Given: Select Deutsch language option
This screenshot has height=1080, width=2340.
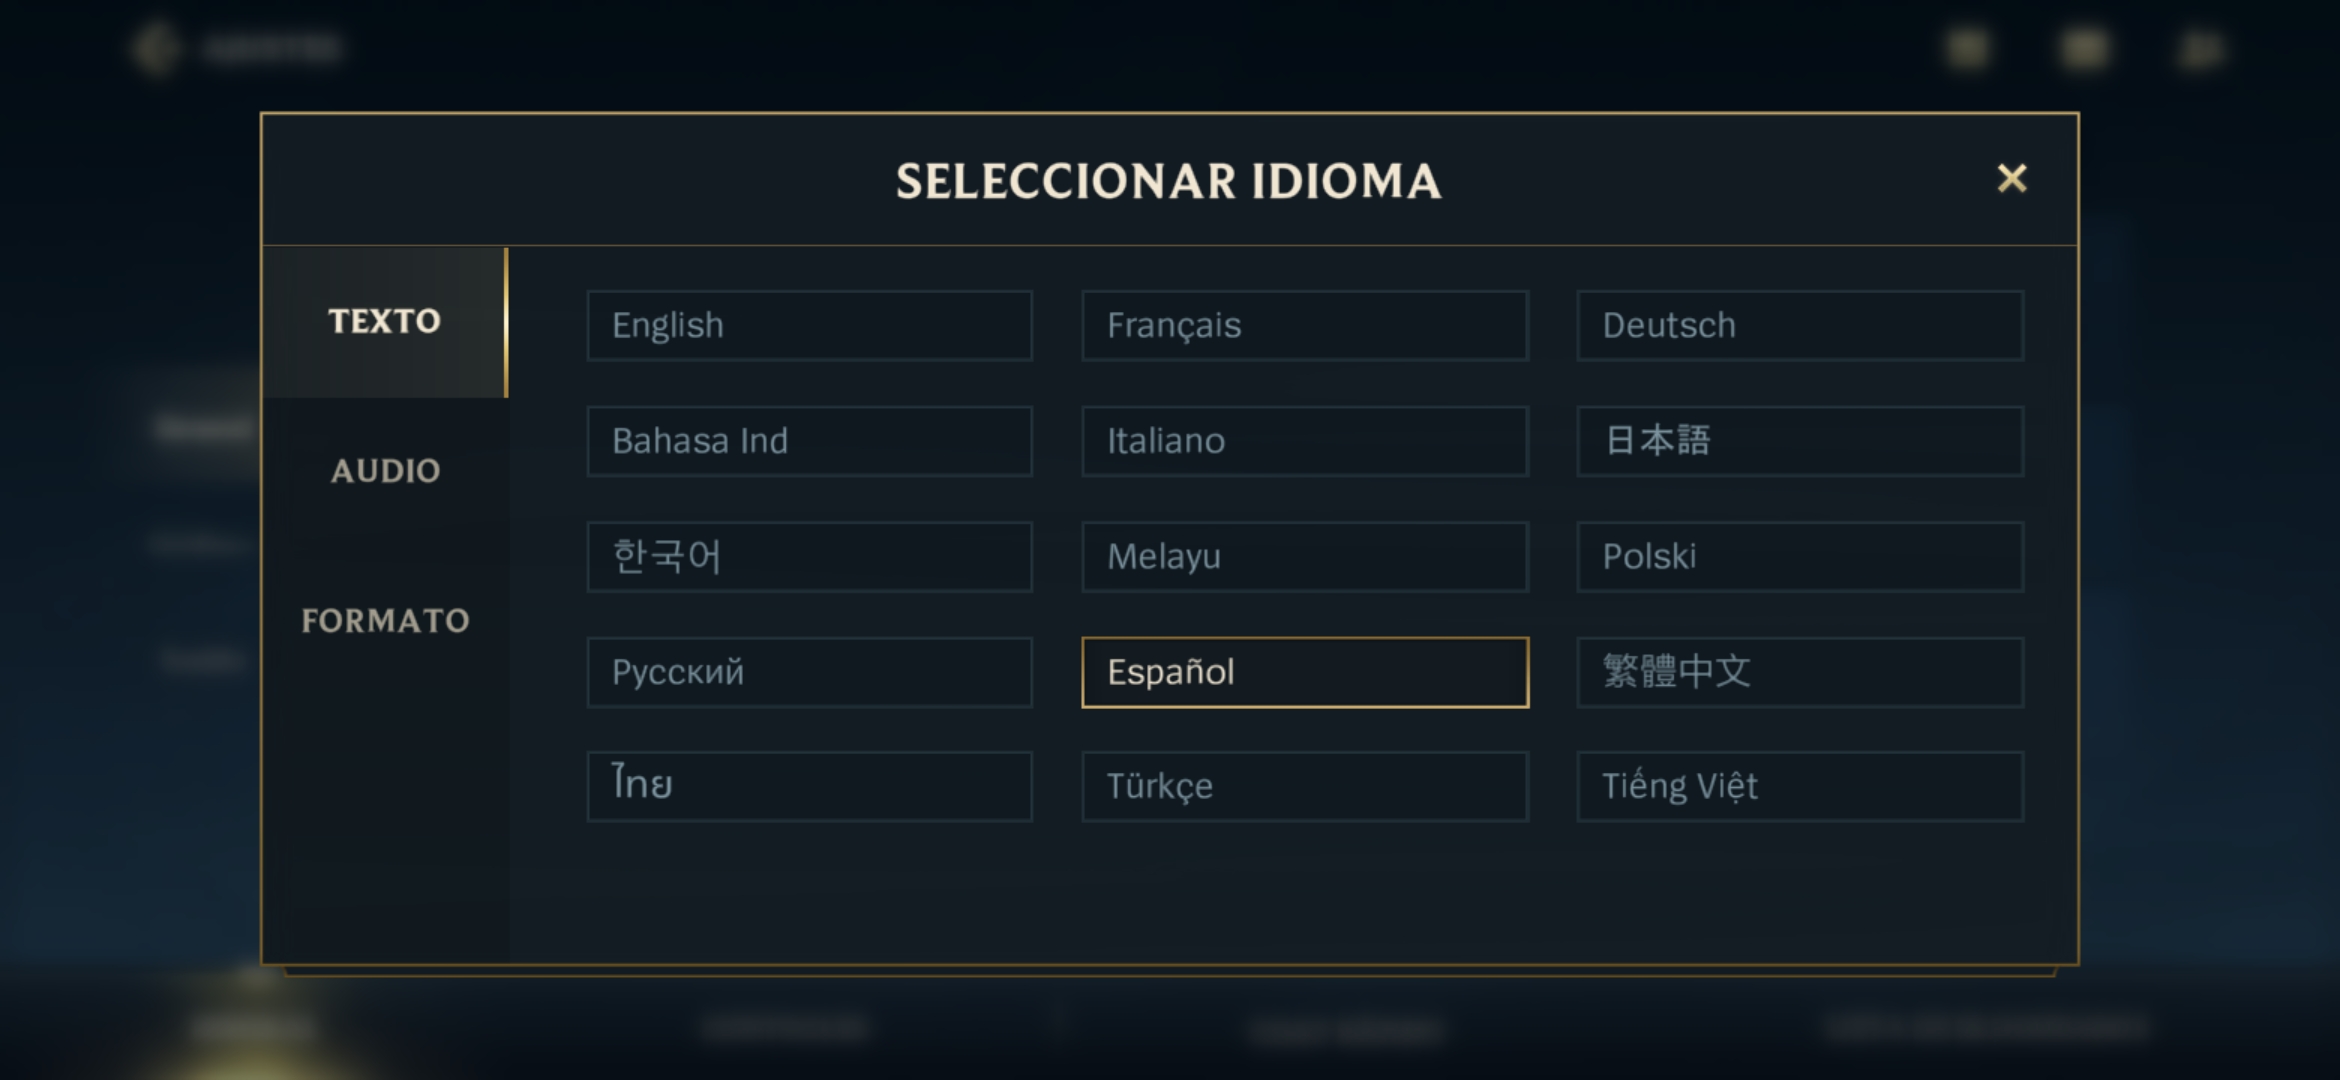Looking at the screenshot, I should coord(1800,326).
